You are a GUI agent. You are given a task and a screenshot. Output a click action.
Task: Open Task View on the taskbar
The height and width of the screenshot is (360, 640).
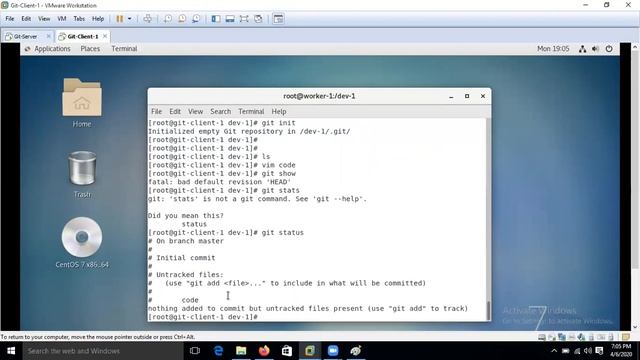click(x=195, y=351)
